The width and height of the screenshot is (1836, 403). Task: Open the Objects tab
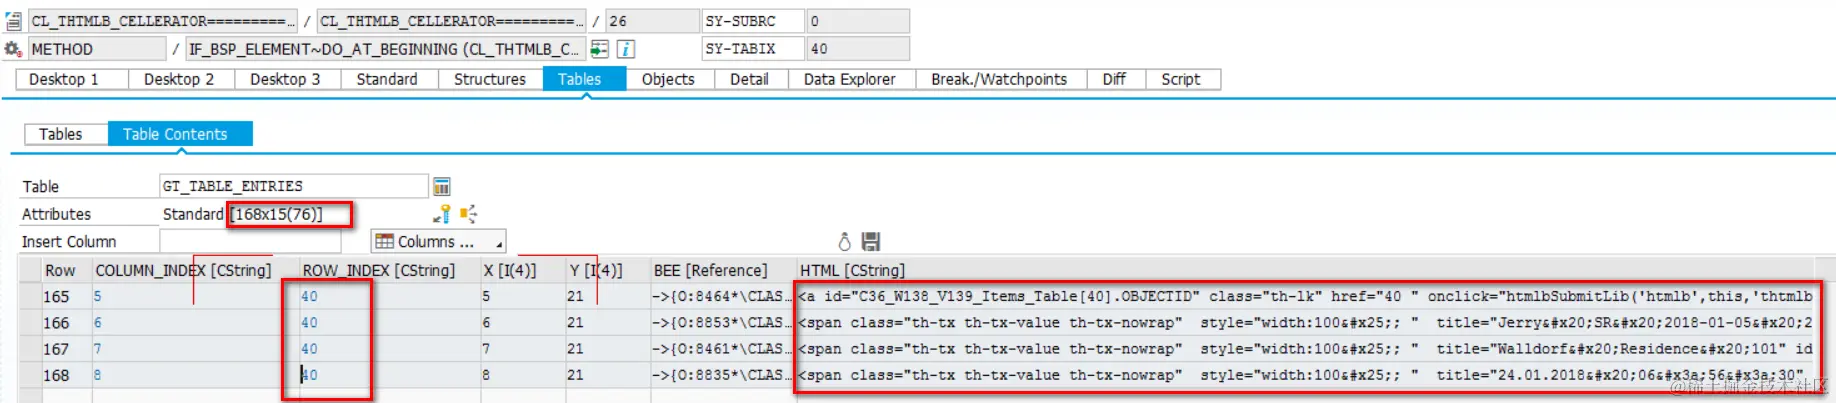tap(668, 79)
